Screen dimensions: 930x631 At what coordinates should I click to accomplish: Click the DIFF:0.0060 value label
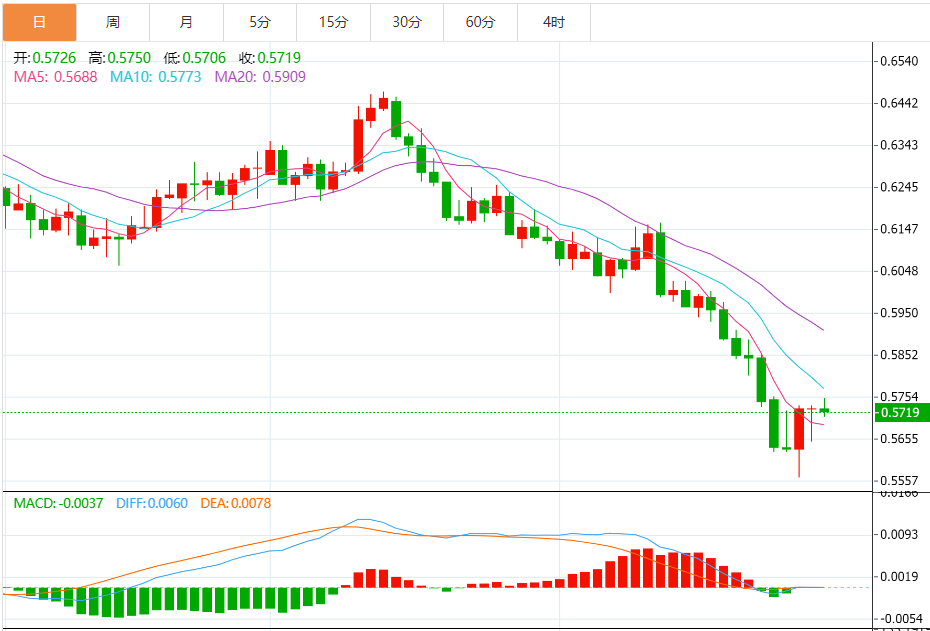pos(152,503)
